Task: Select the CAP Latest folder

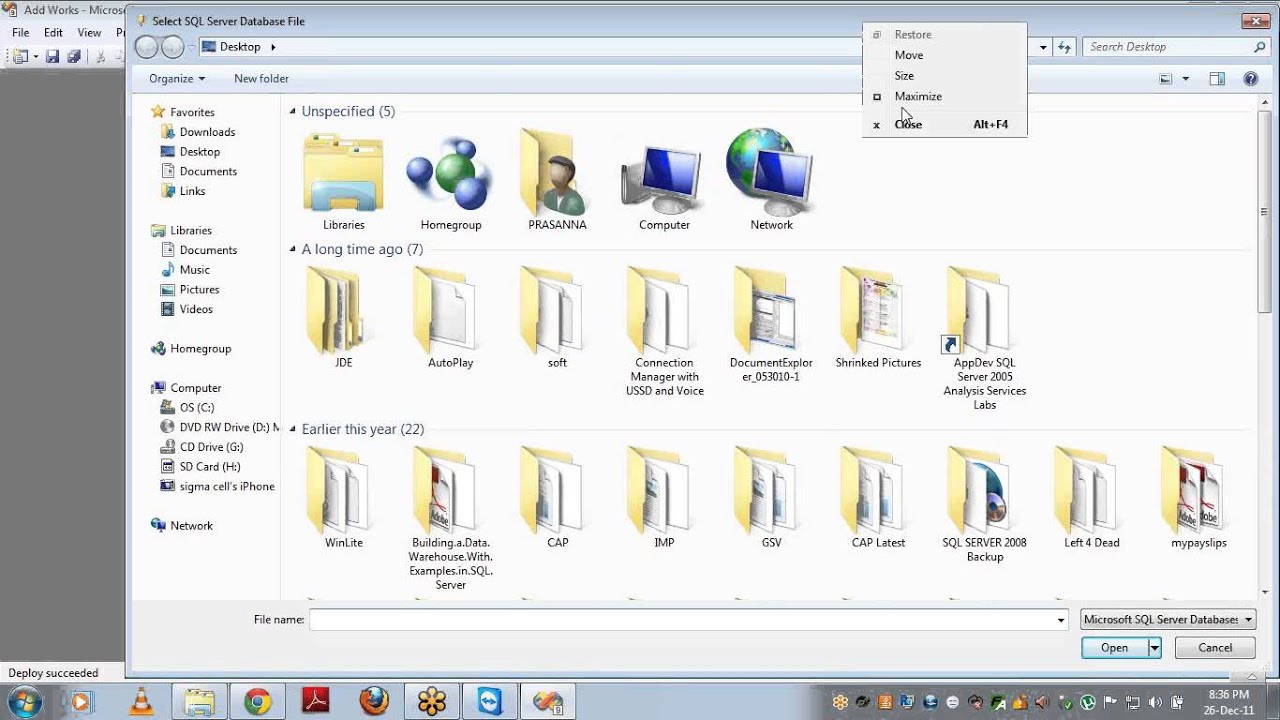Action: 878,498
